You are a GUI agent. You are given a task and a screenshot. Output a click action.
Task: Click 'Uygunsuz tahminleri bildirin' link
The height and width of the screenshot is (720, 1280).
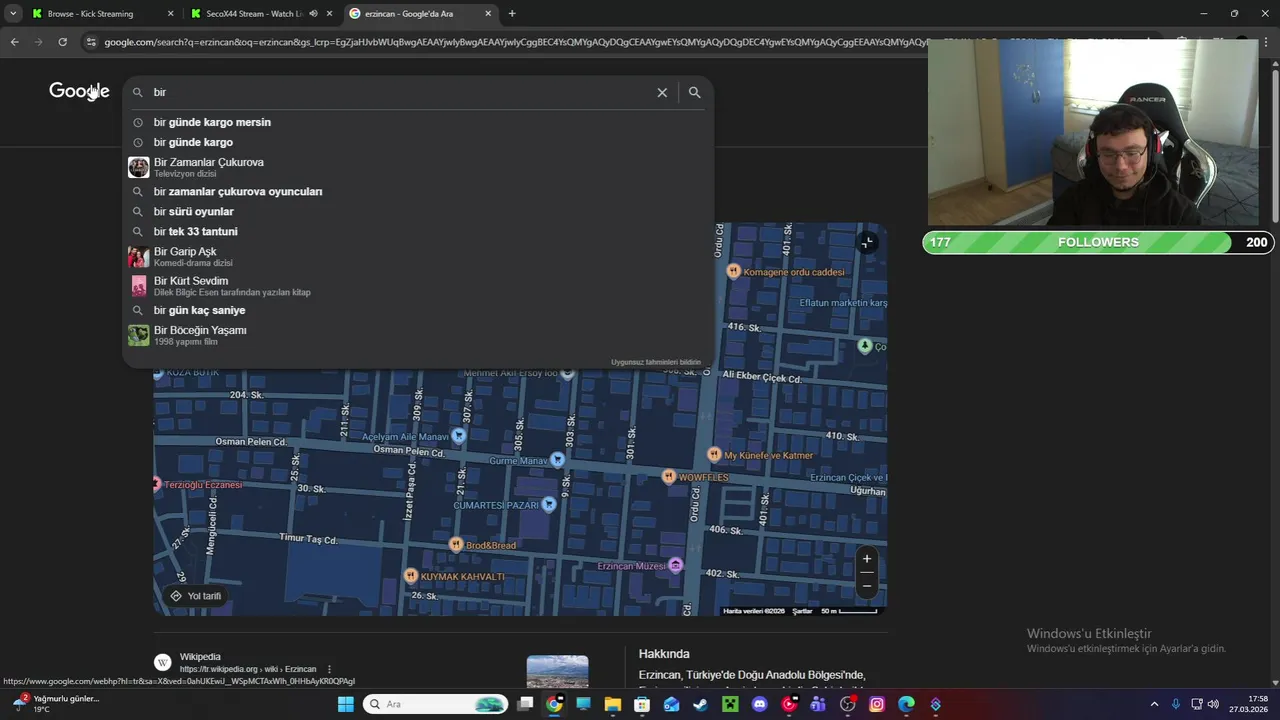[x=656, y=362]
